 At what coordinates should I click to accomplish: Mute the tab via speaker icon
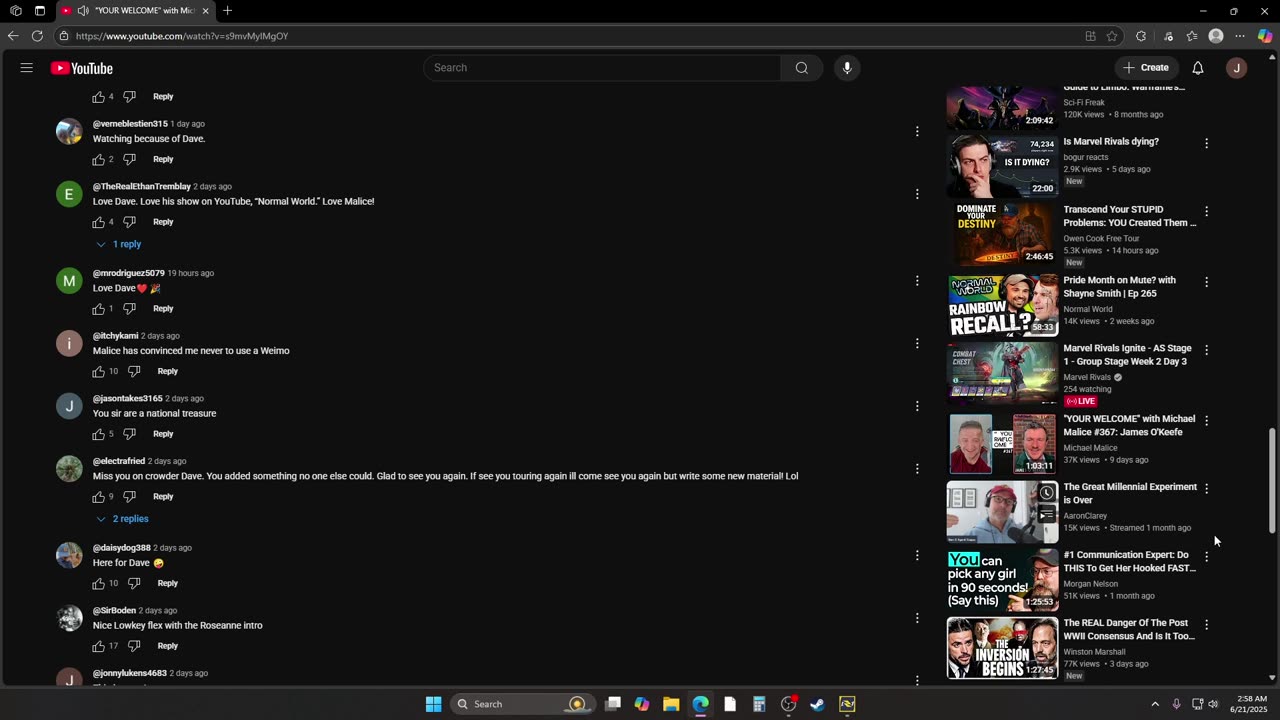(83, 11)
